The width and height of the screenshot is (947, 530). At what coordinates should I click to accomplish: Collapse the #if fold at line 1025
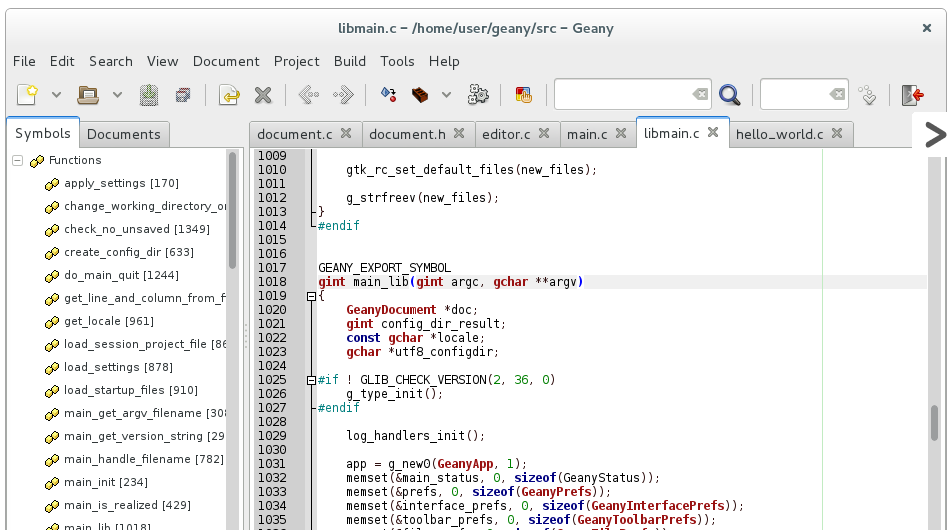pyautogui.click(x=311, y=380)
